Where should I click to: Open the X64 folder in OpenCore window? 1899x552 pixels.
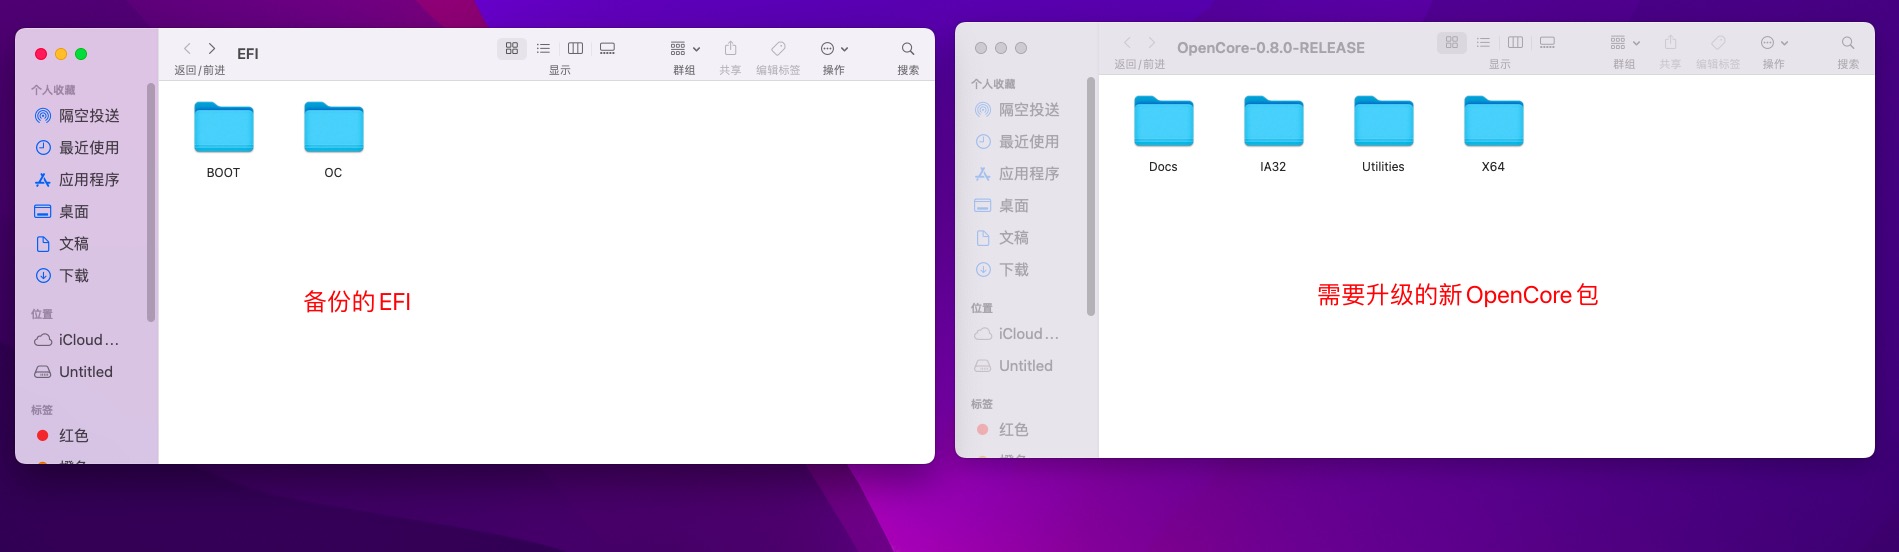click(1493, 122)
